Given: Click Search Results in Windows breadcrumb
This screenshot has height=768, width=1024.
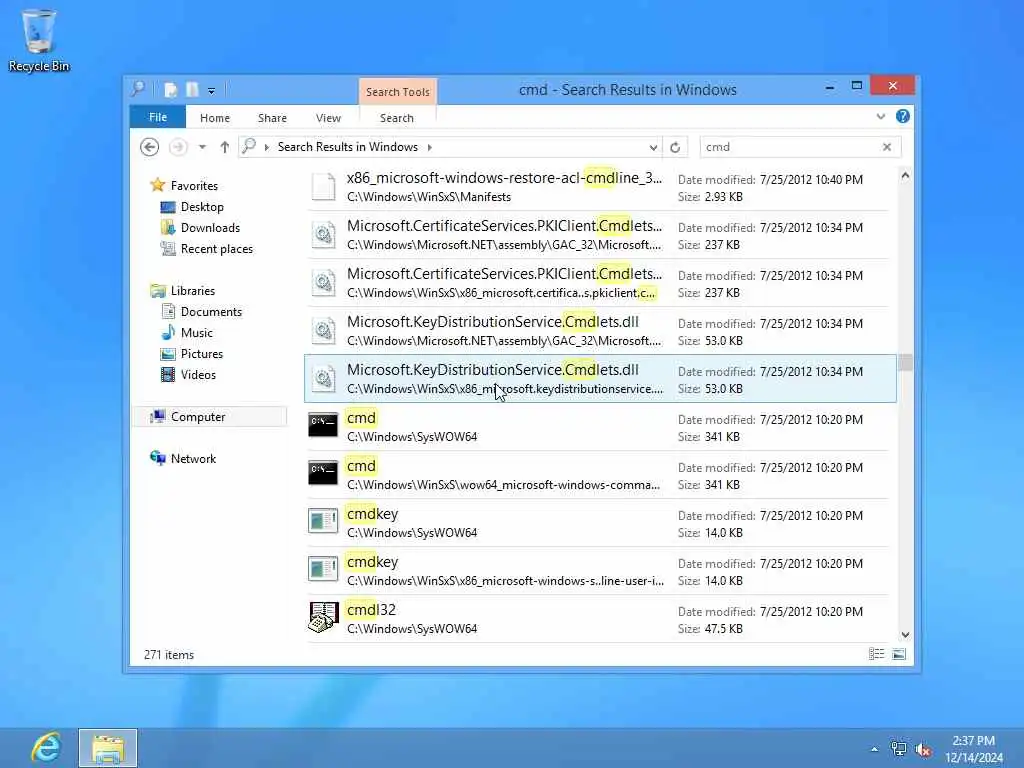Looking at the screenshot, I should coord(347,147).
